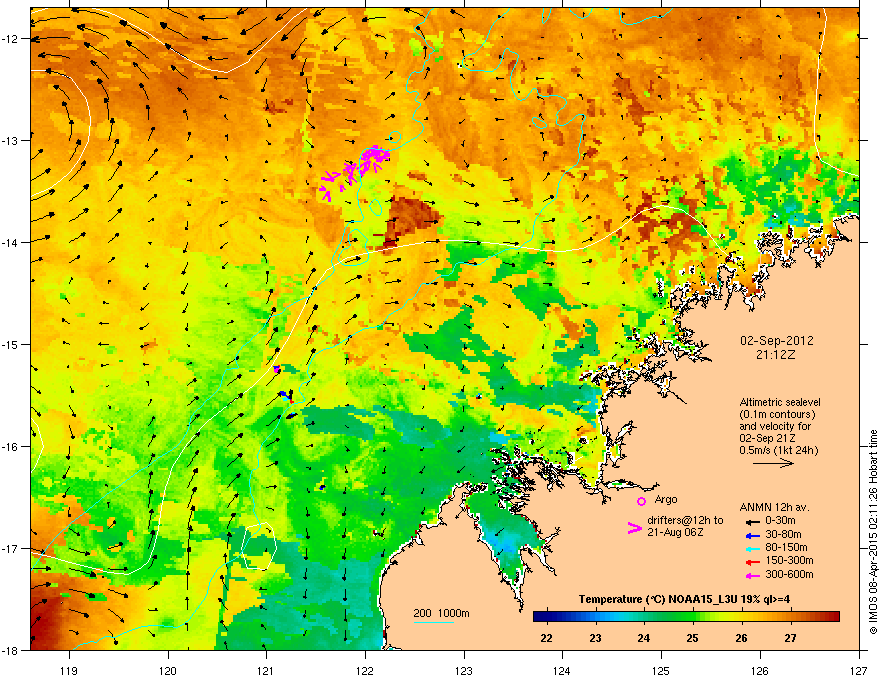Click the "ANMN 12h av." legend heading

(774, 508)
